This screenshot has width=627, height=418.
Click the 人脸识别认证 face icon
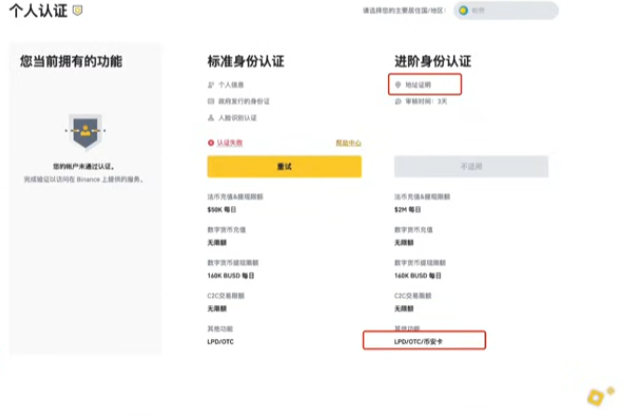tap(211, 118)
